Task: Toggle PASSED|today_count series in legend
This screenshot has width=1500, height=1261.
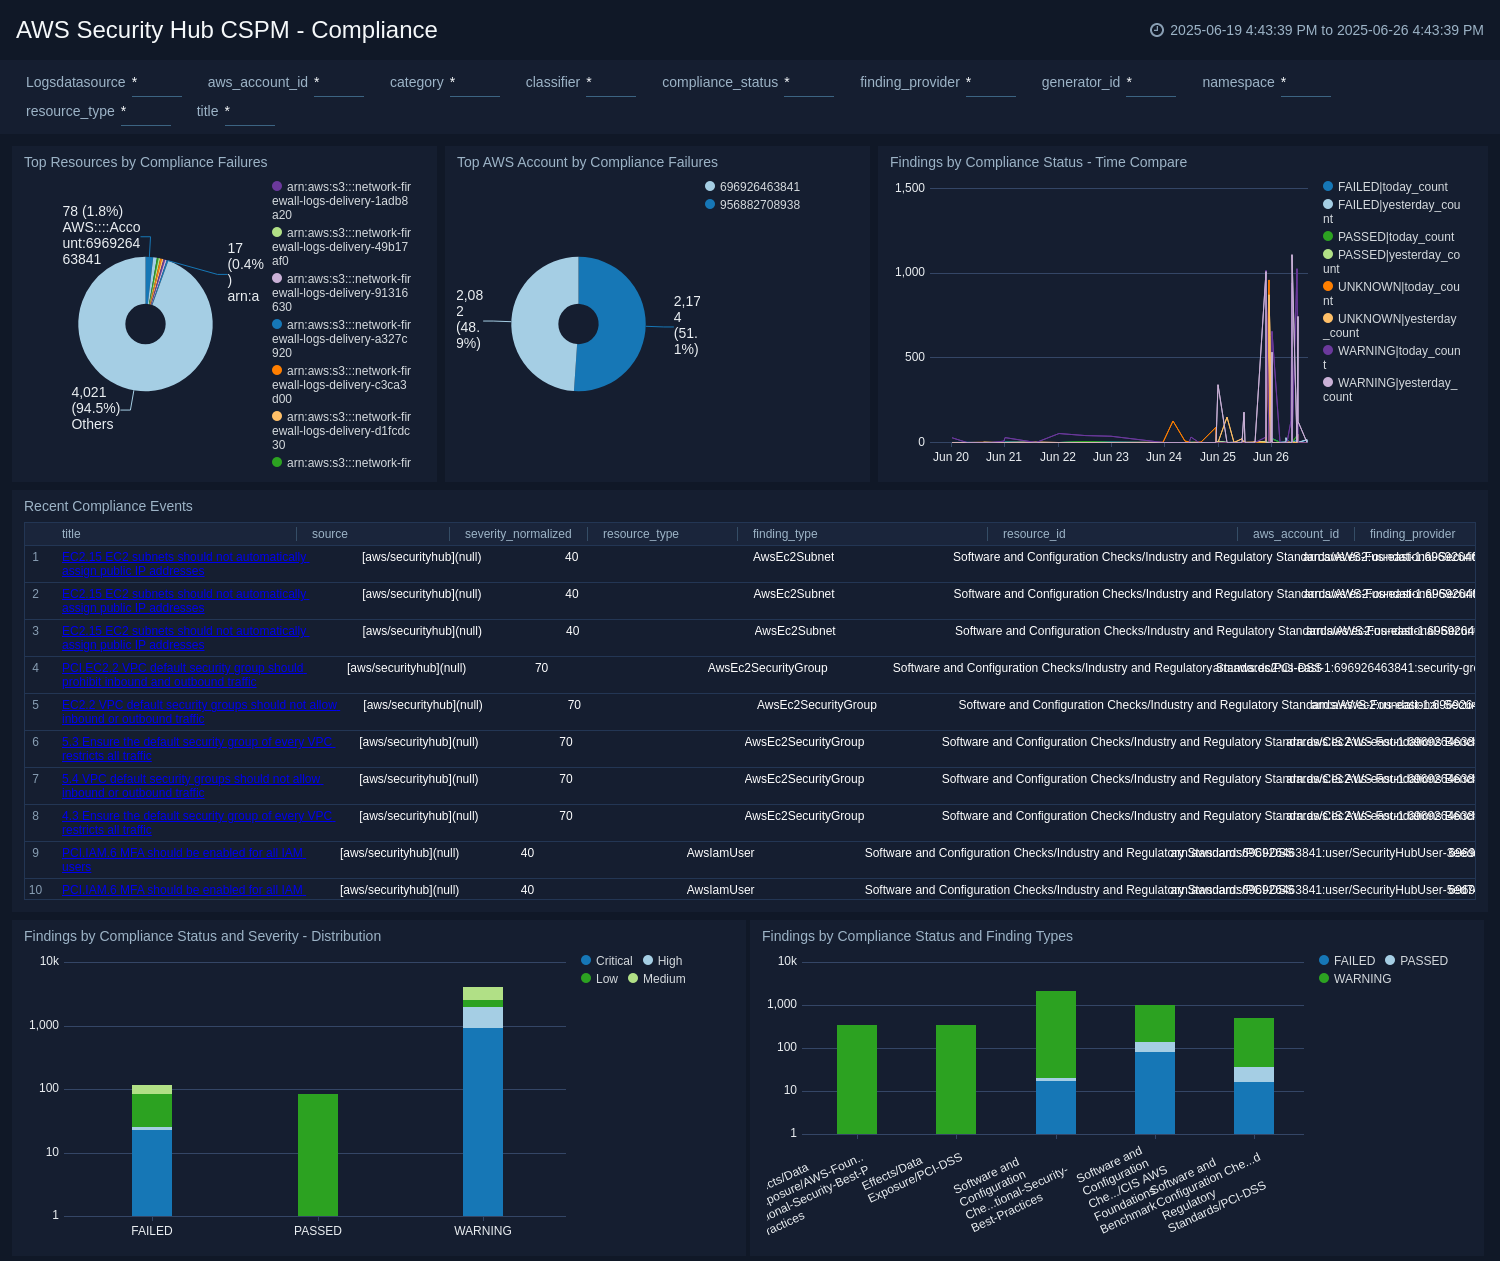Action: (x=1388, y=237)
